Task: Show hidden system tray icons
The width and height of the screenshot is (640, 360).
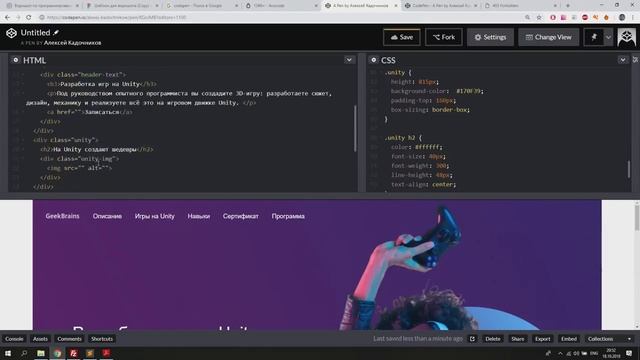Action: 560,353
